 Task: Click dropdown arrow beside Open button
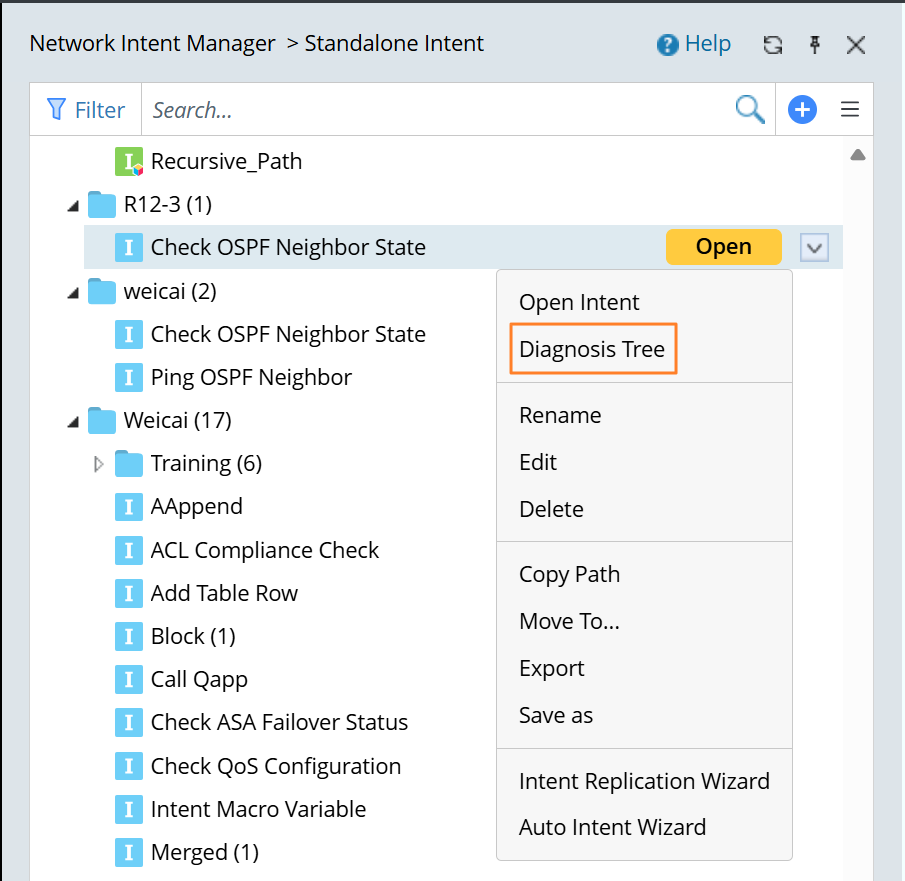coord(815,248)
